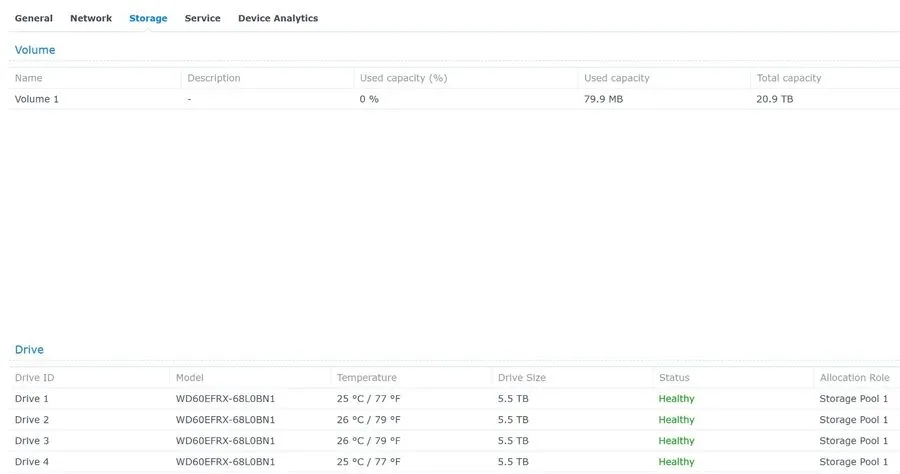Image resolution: width=900 pixels, height=474 pixels.
Task: Go to Device Analytics tab
Action: coord(278,18)
